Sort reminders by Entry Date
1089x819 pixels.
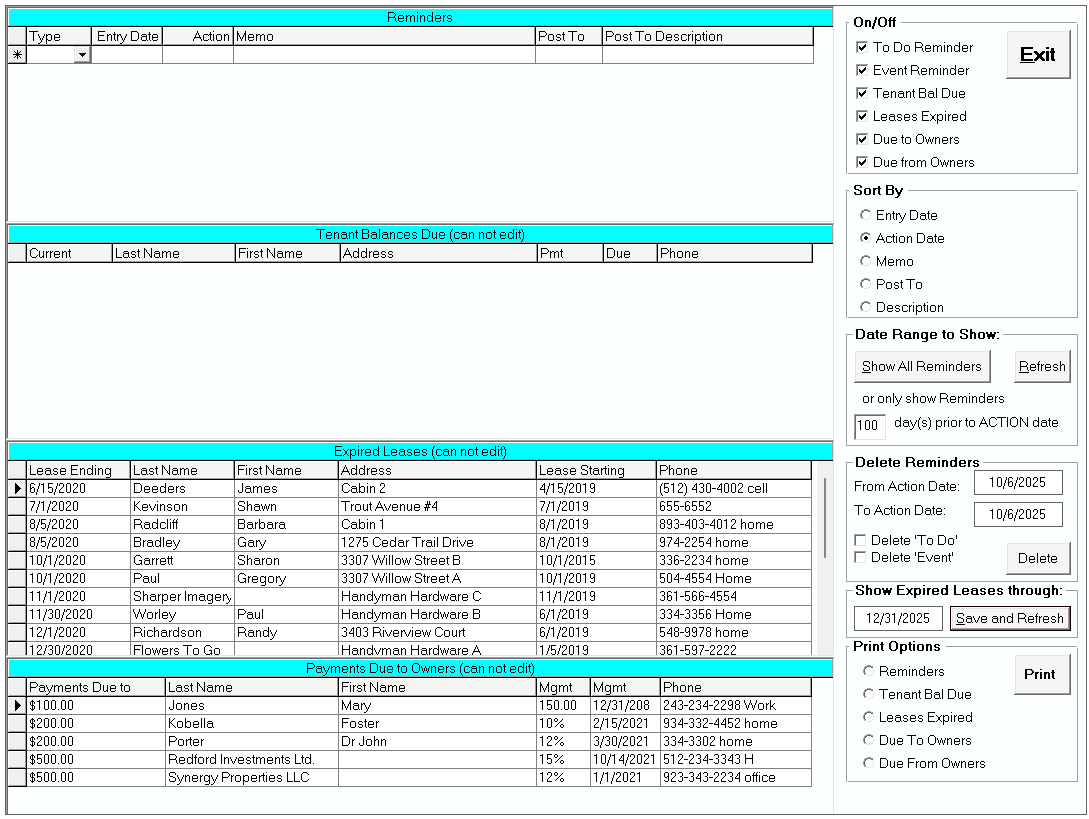(x=866, y=215)
